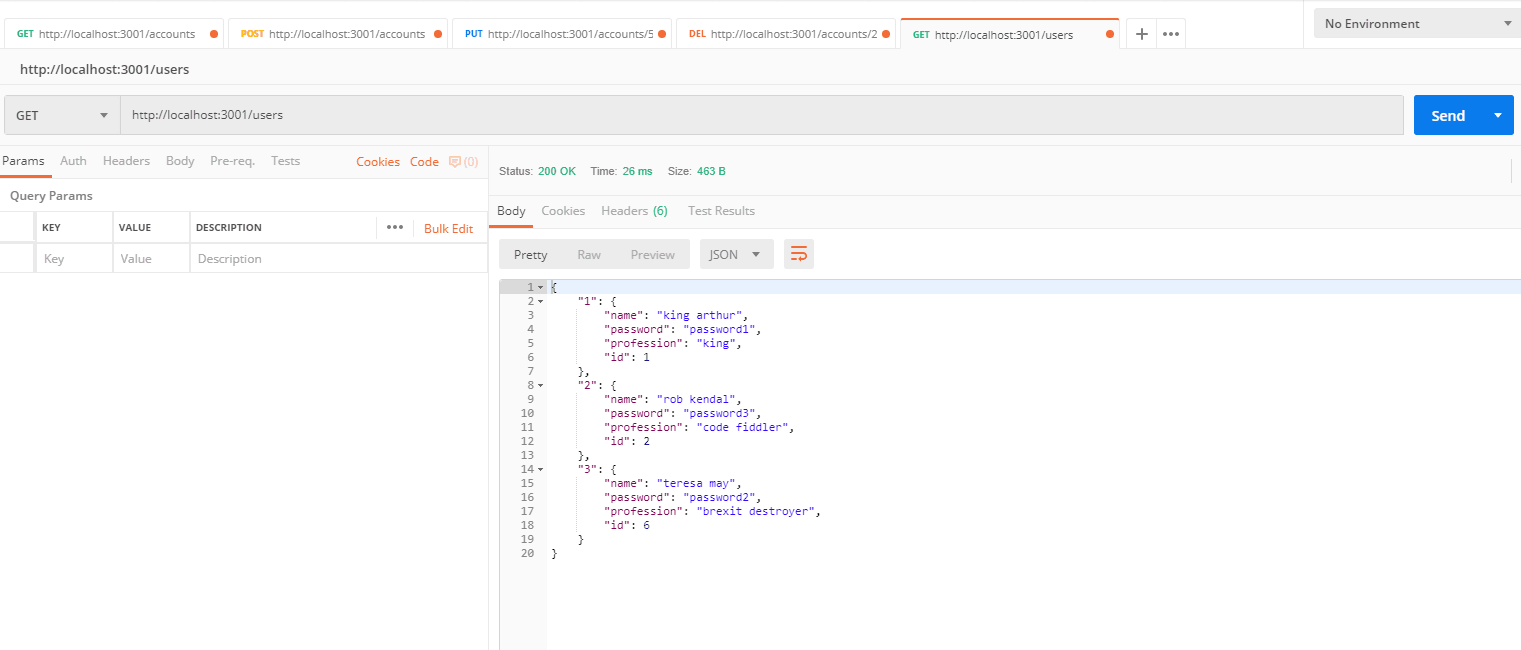Switch response view to Preview

click(652, 254)
